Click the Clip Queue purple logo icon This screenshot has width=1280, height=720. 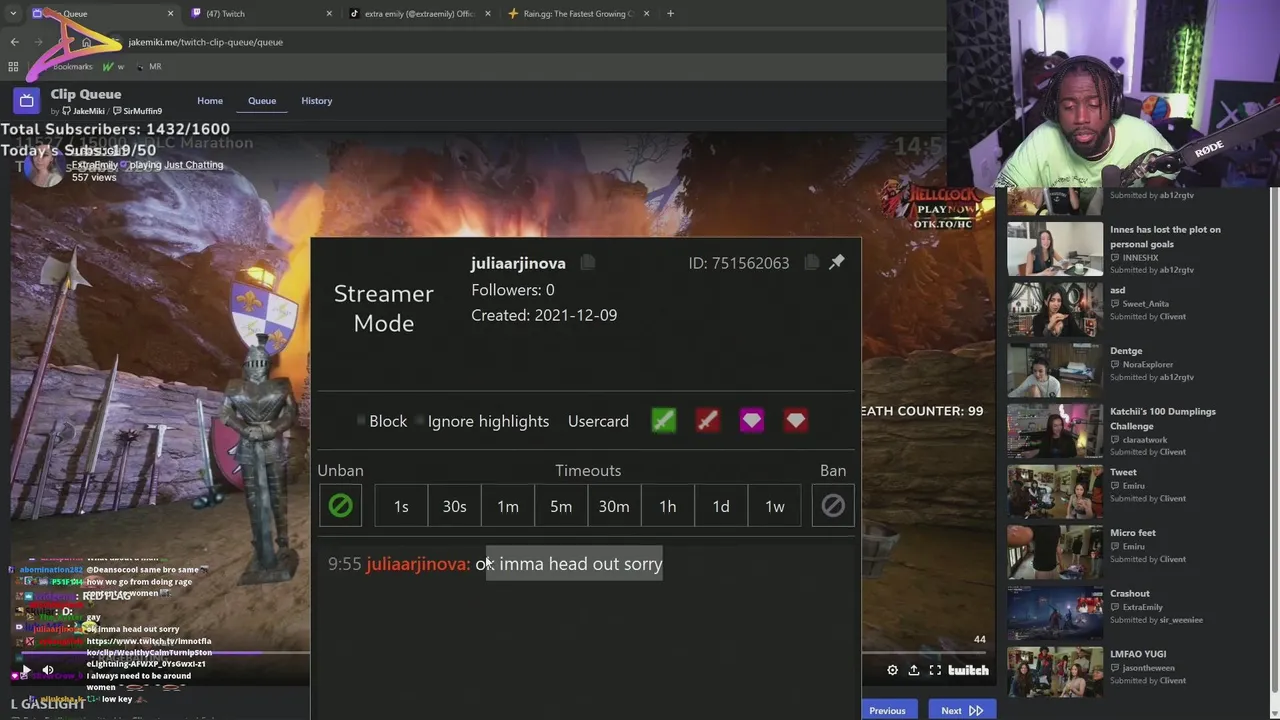[27, 101]
